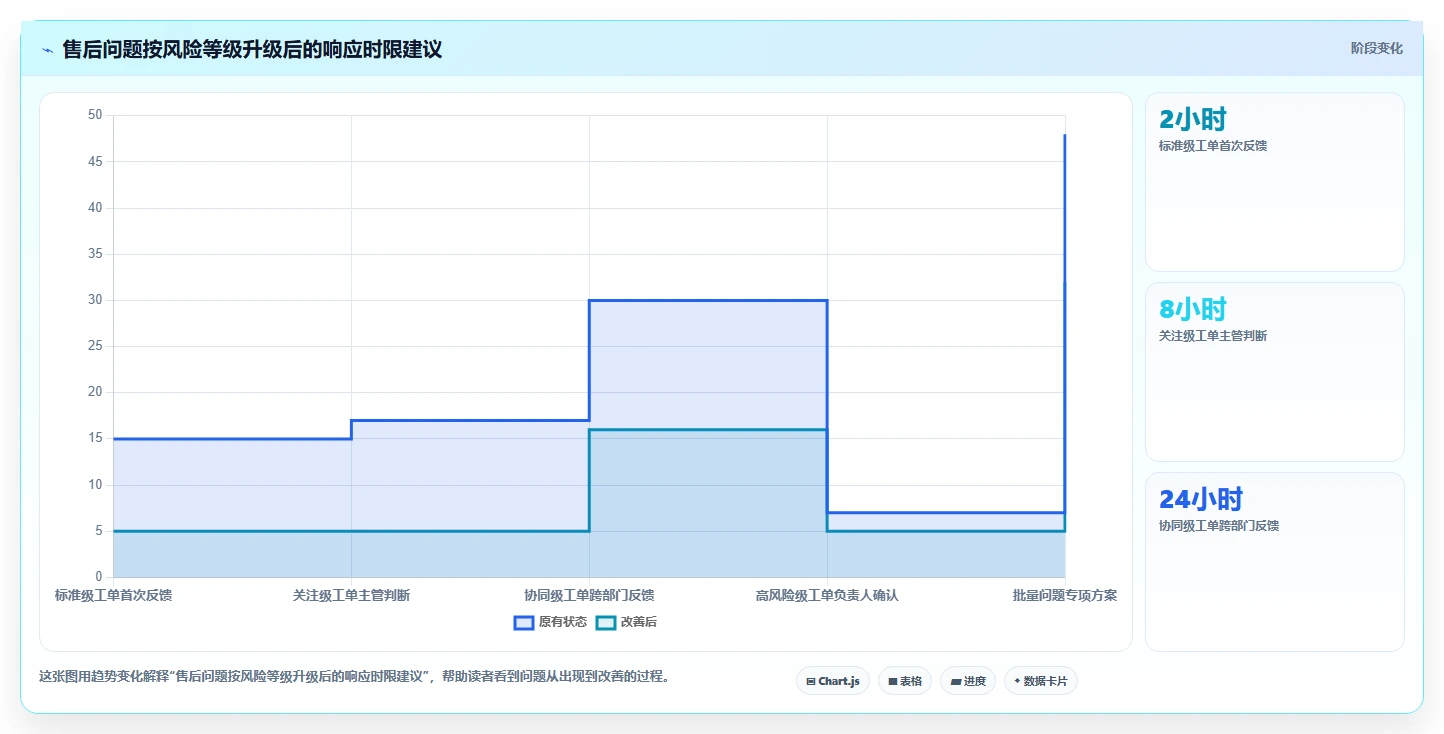This screenshot has height=734, width=1444.
Task: Select the 数据卡片 tag
Action: pyautogui.click(x=1041, y=681)
